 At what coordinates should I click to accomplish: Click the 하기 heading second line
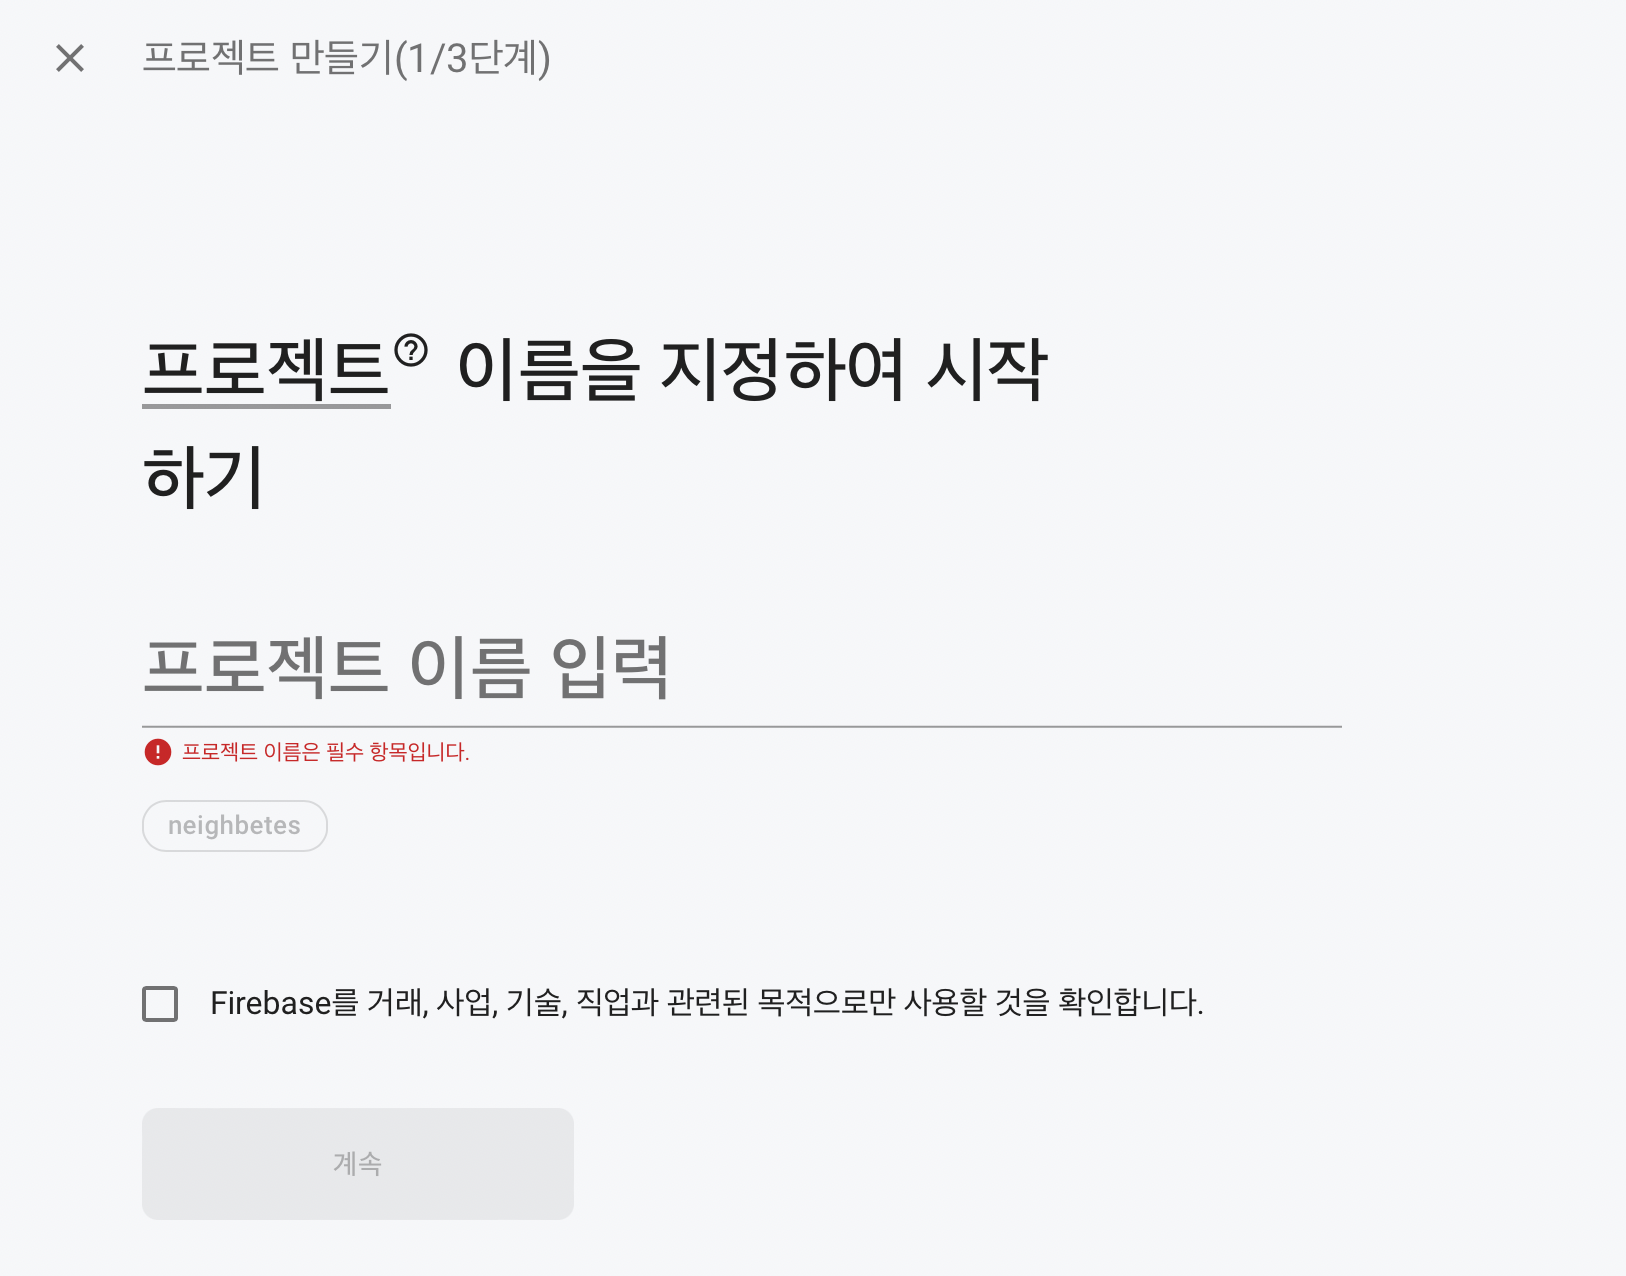[x=203, y=477]
